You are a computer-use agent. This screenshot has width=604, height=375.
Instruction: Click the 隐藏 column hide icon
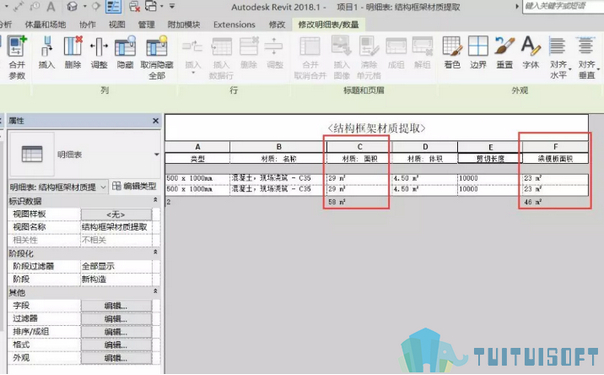tap(125, 46)
